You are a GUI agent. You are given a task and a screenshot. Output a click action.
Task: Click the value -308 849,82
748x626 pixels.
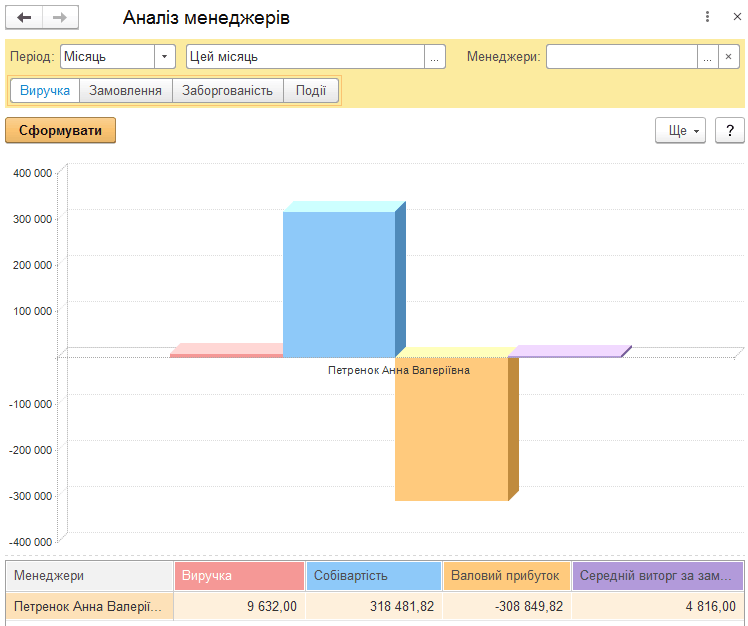coord(529,606)
